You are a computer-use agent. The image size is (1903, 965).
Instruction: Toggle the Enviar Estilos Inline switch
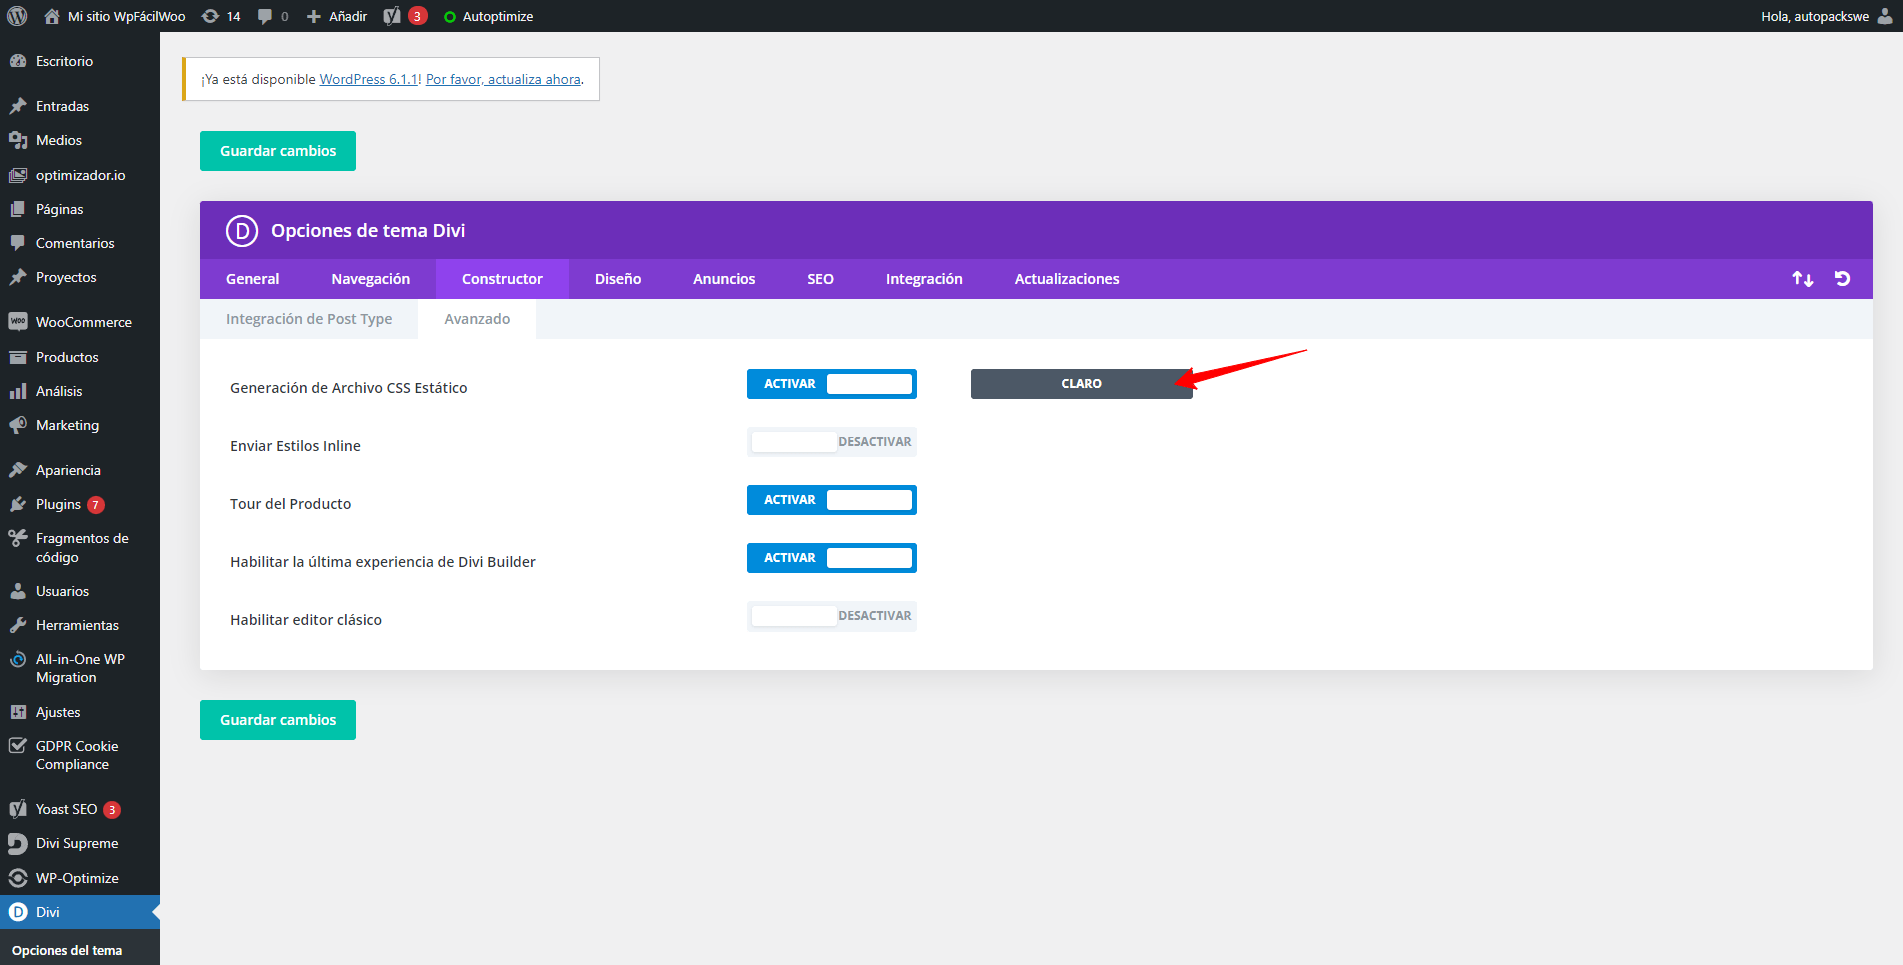[832, 442]
